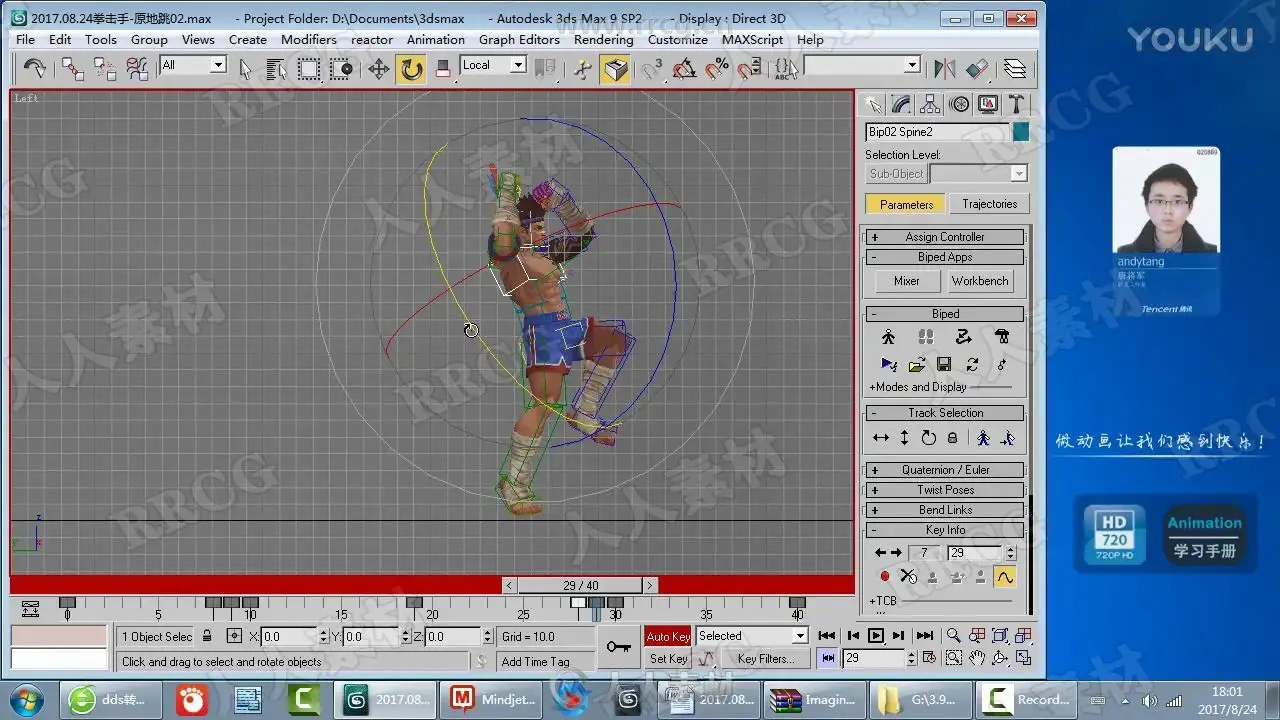The height and width of the screenshot is (720, 1280).
Task: Expand Modes and Display options
Action: 918,387
